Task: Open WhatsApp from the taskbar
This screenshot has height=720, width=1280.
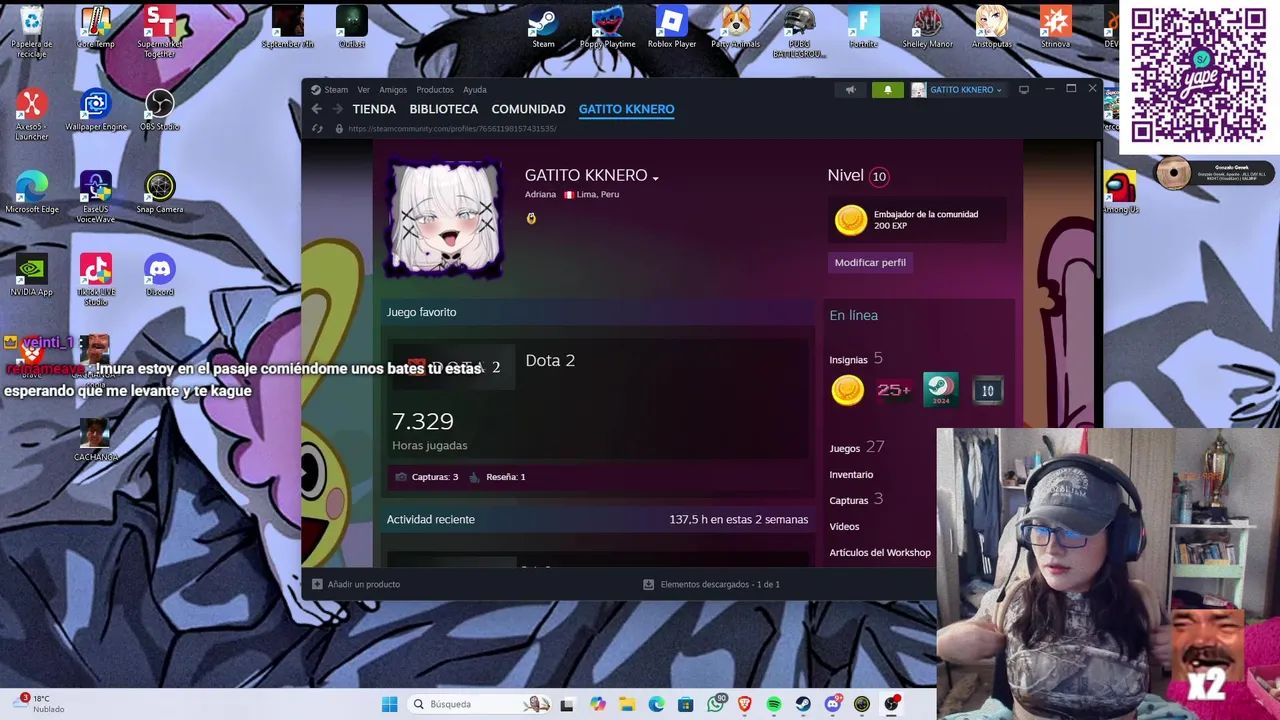Action: coord(715,704)
